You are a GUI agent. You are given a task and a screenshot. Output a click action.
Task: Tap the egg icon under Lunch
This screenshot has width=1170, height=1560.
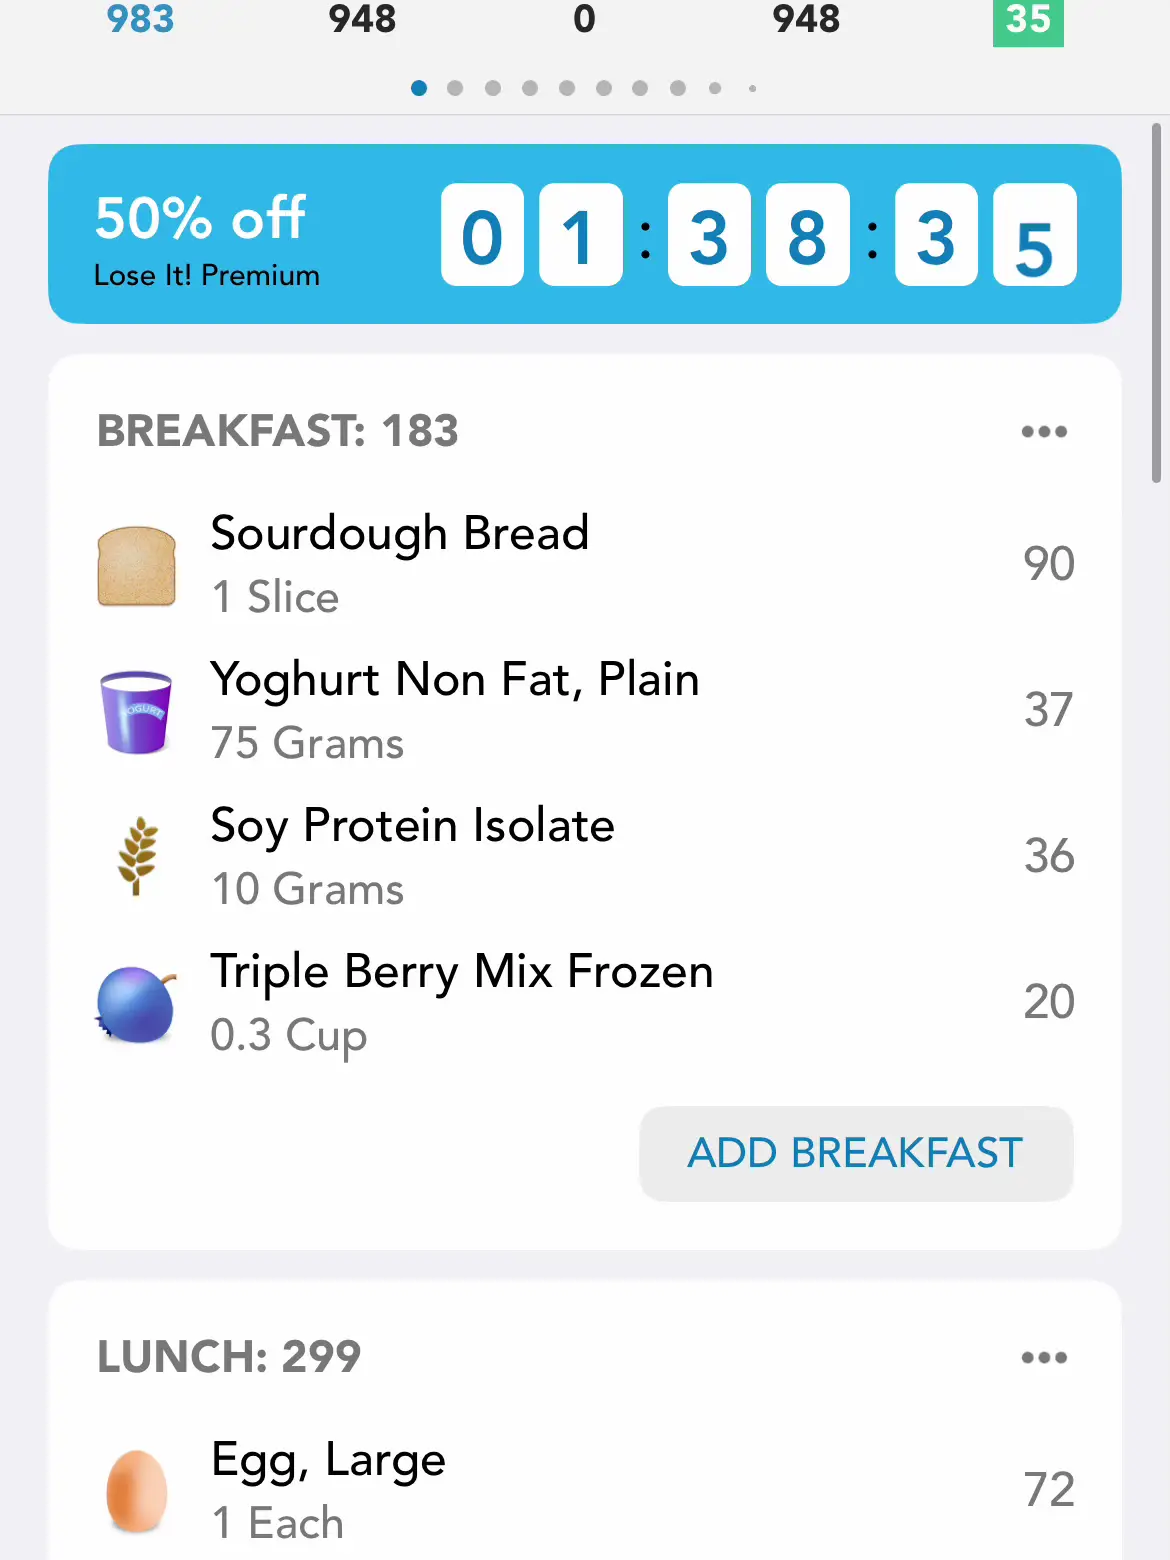pos(137,1490)
